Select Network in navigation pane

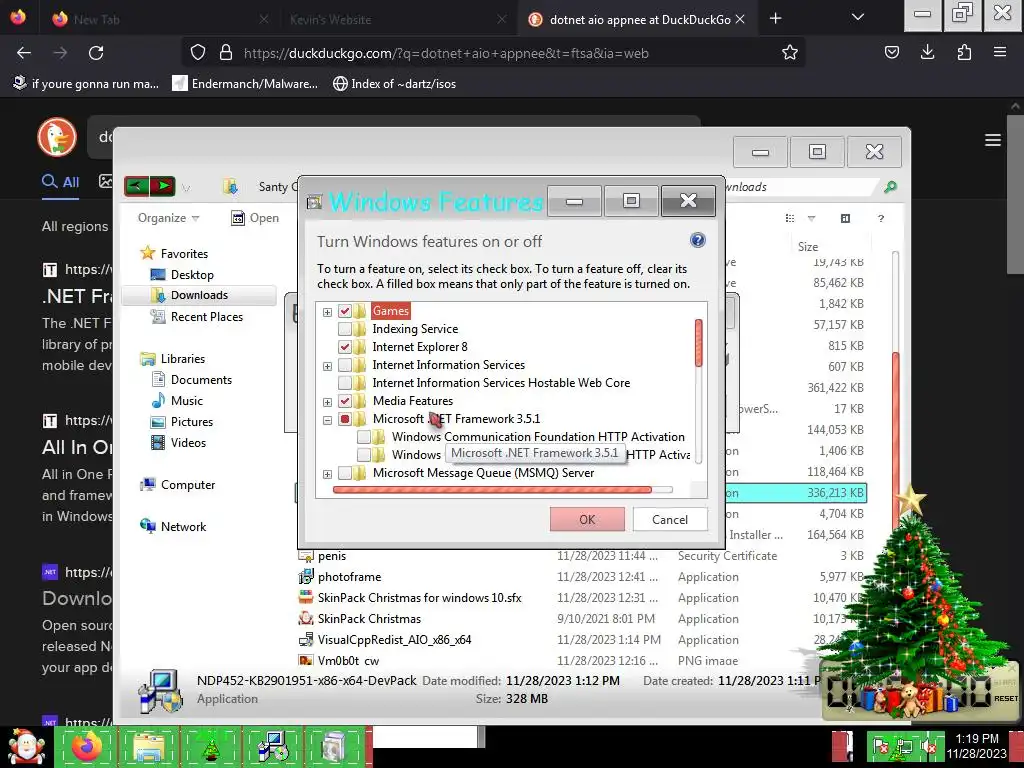(183, 526)
